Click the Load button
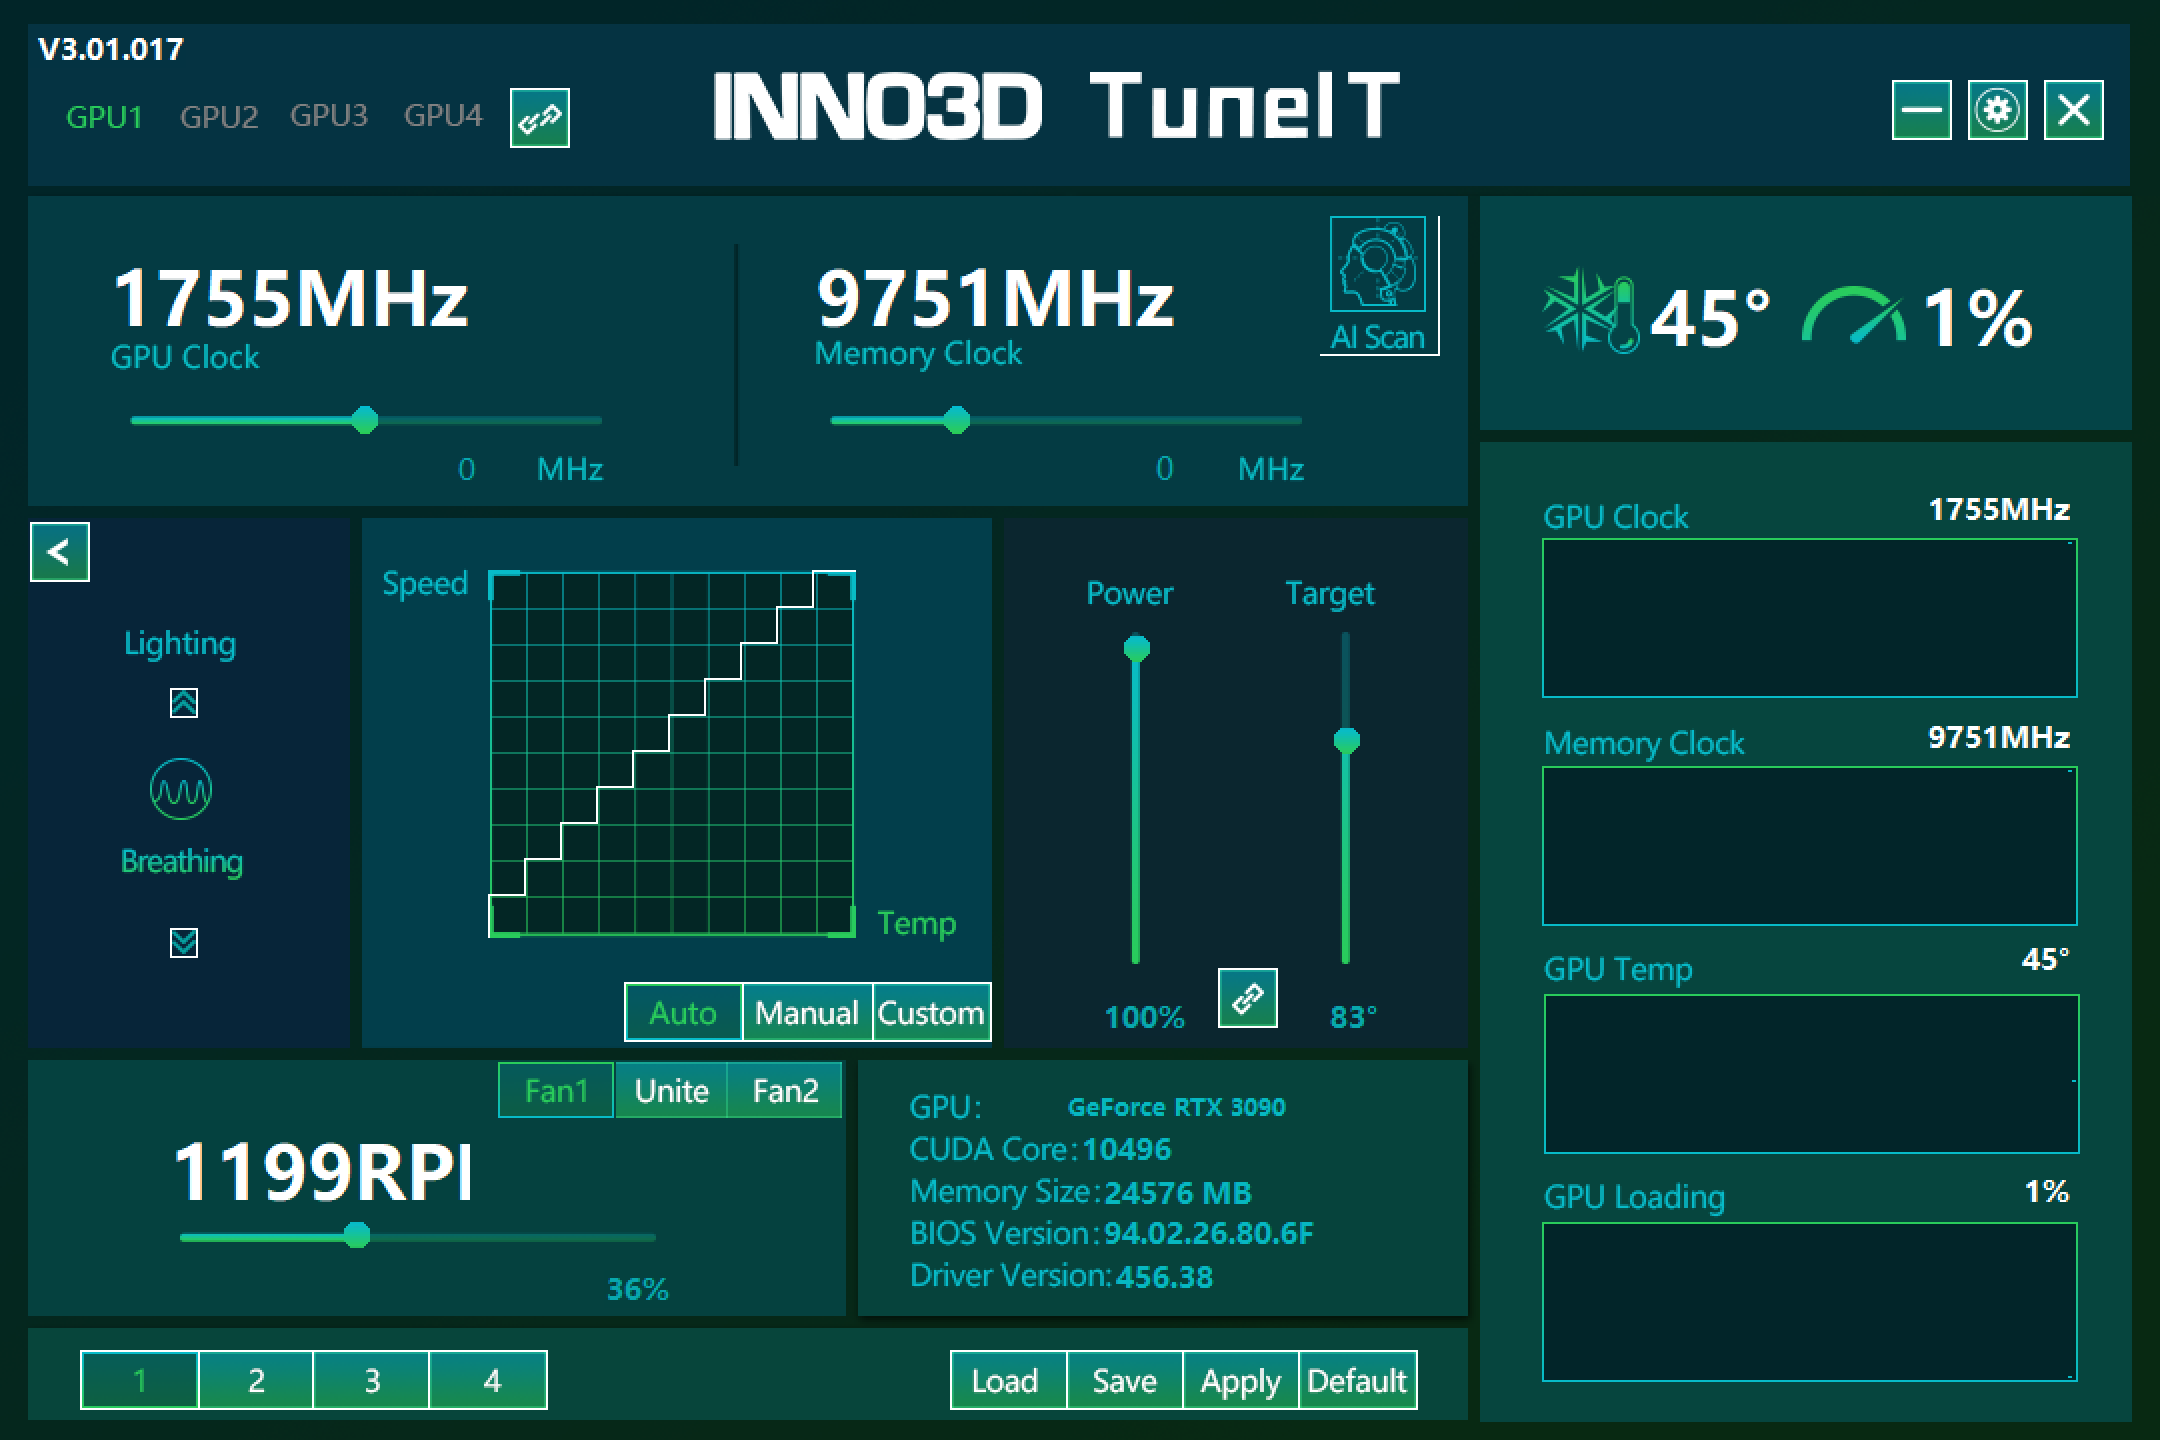Viewport: 2160px width, 1440px height. [x=1008, y=1381]
